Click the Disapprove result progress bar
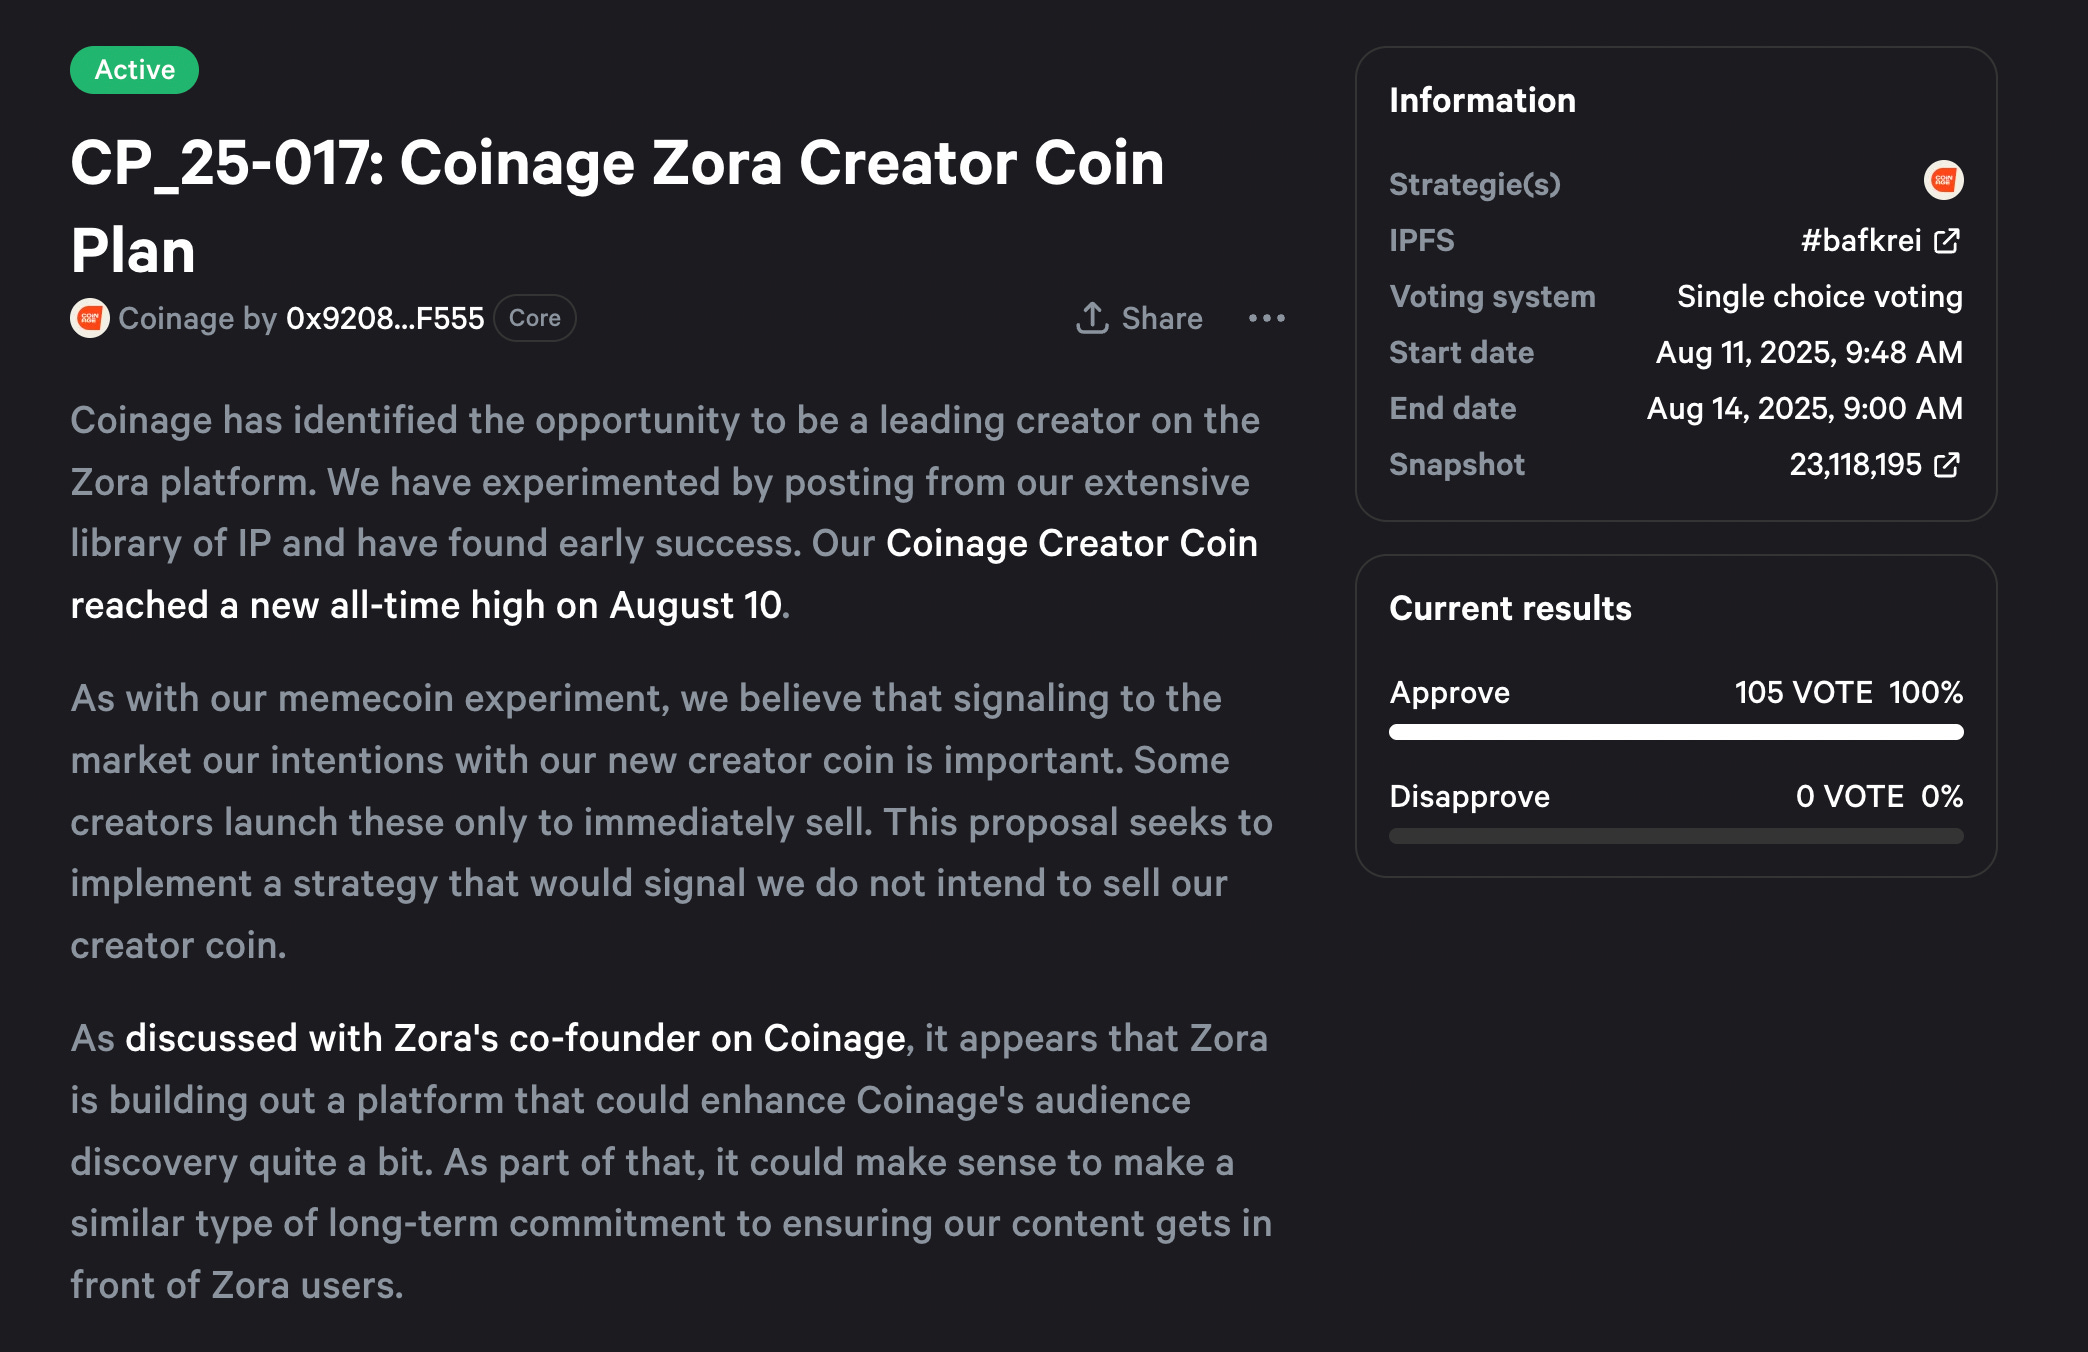This screenshot has height=1352, width=2088. [x=1675, y=836]
